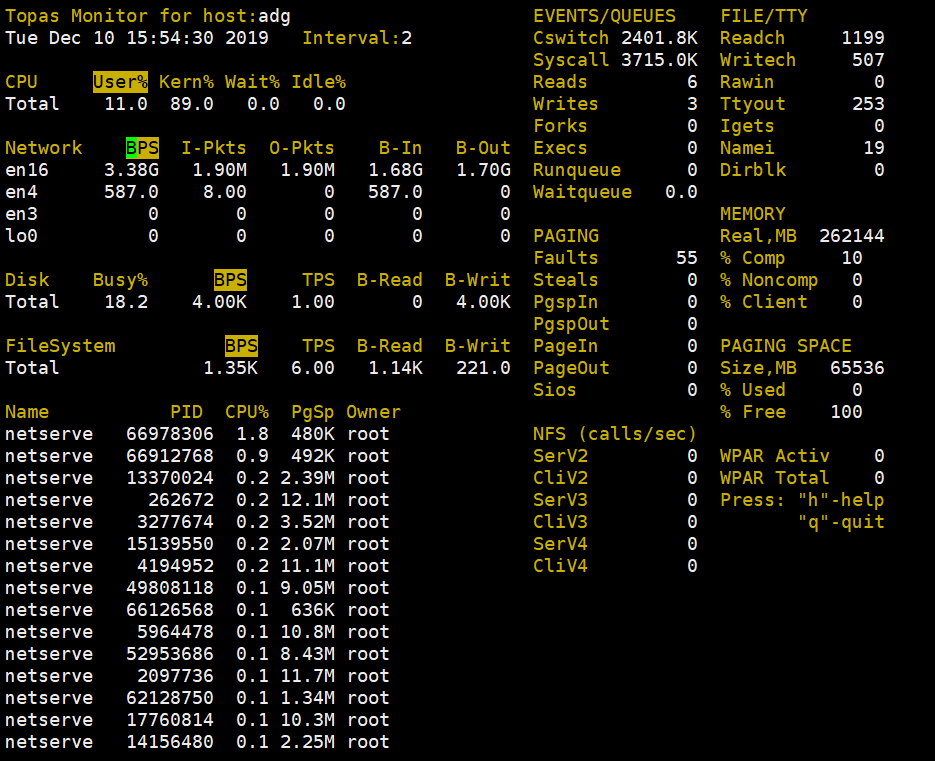Select netserve process with PID 66912768
935x761 pixels.
click(x=197, y=456)
